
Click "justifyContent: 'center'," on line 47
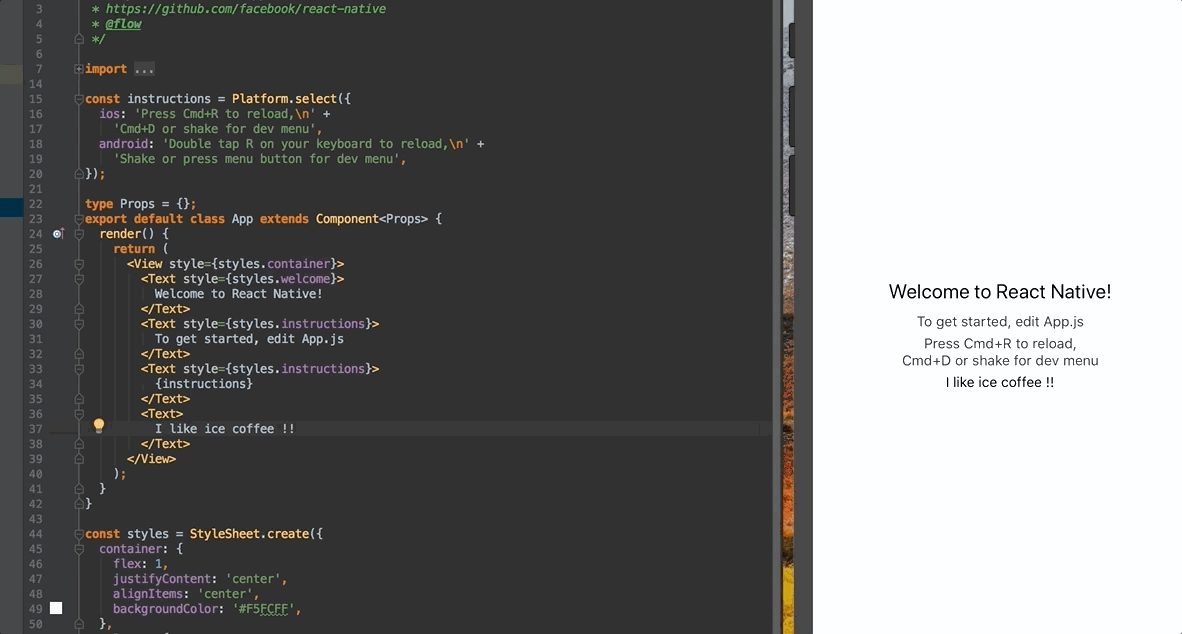(200, 579)
